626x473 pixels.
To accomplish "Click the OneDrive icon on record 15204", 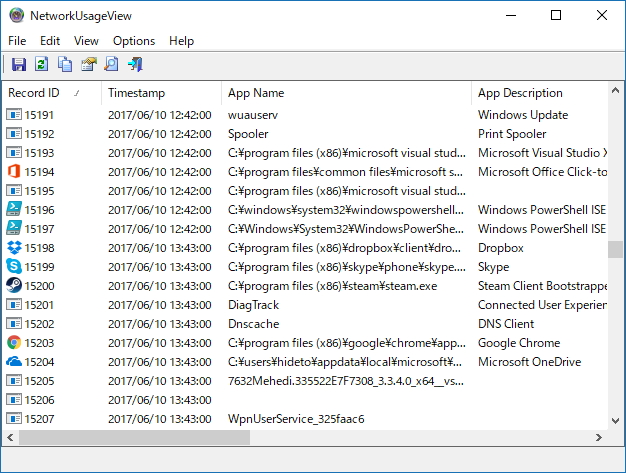I will coord(14,362).
